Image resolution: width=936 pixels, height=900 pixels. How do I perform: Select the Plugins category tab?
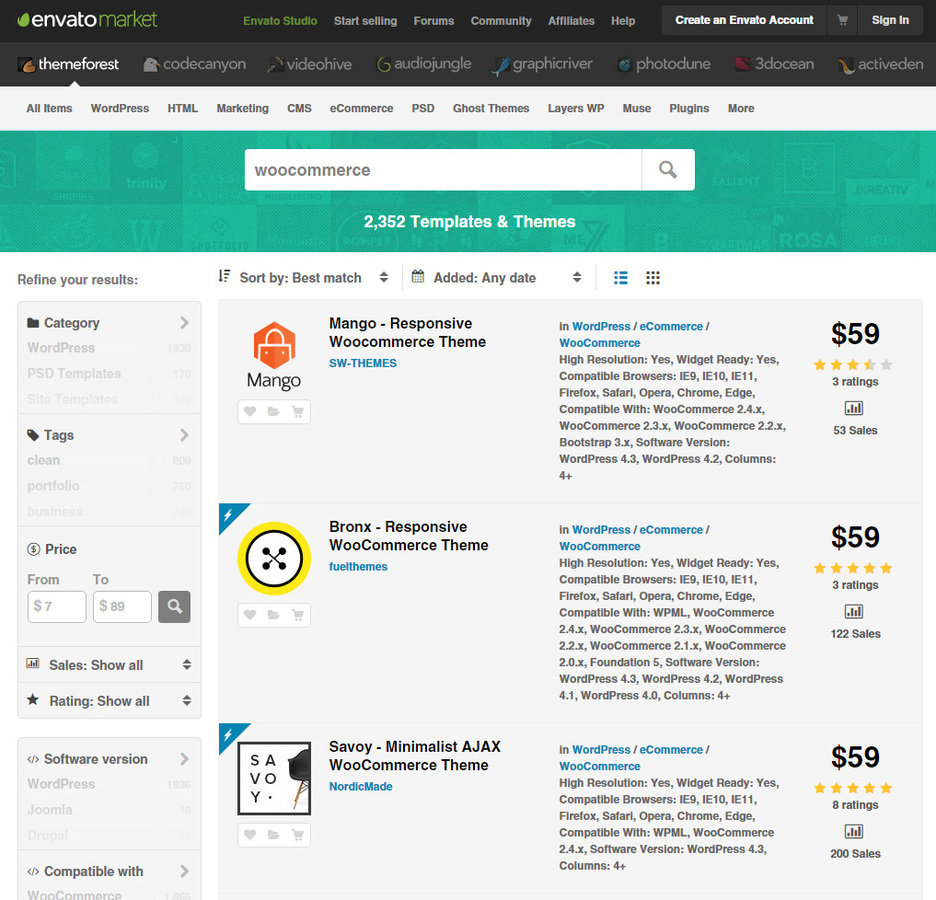(x=689, y=109)
